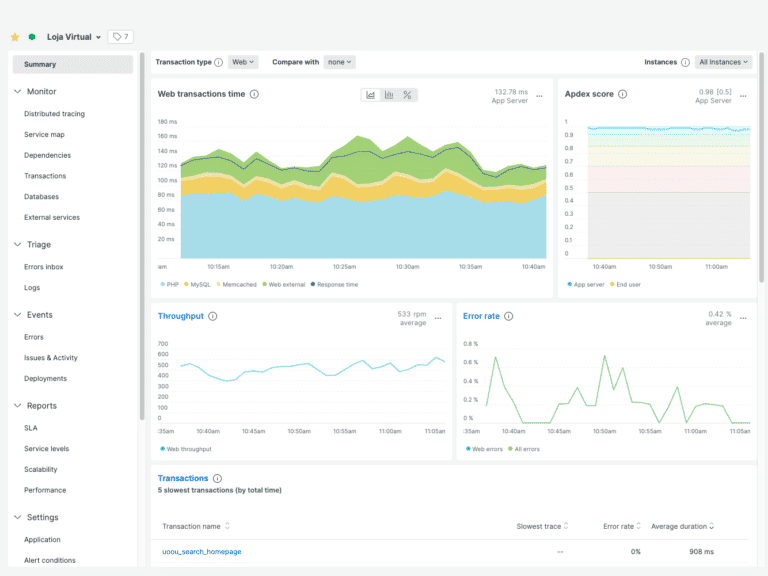Screen dimensions: 768x576
Task: Collapse the Events section
Action: point(18,315)
